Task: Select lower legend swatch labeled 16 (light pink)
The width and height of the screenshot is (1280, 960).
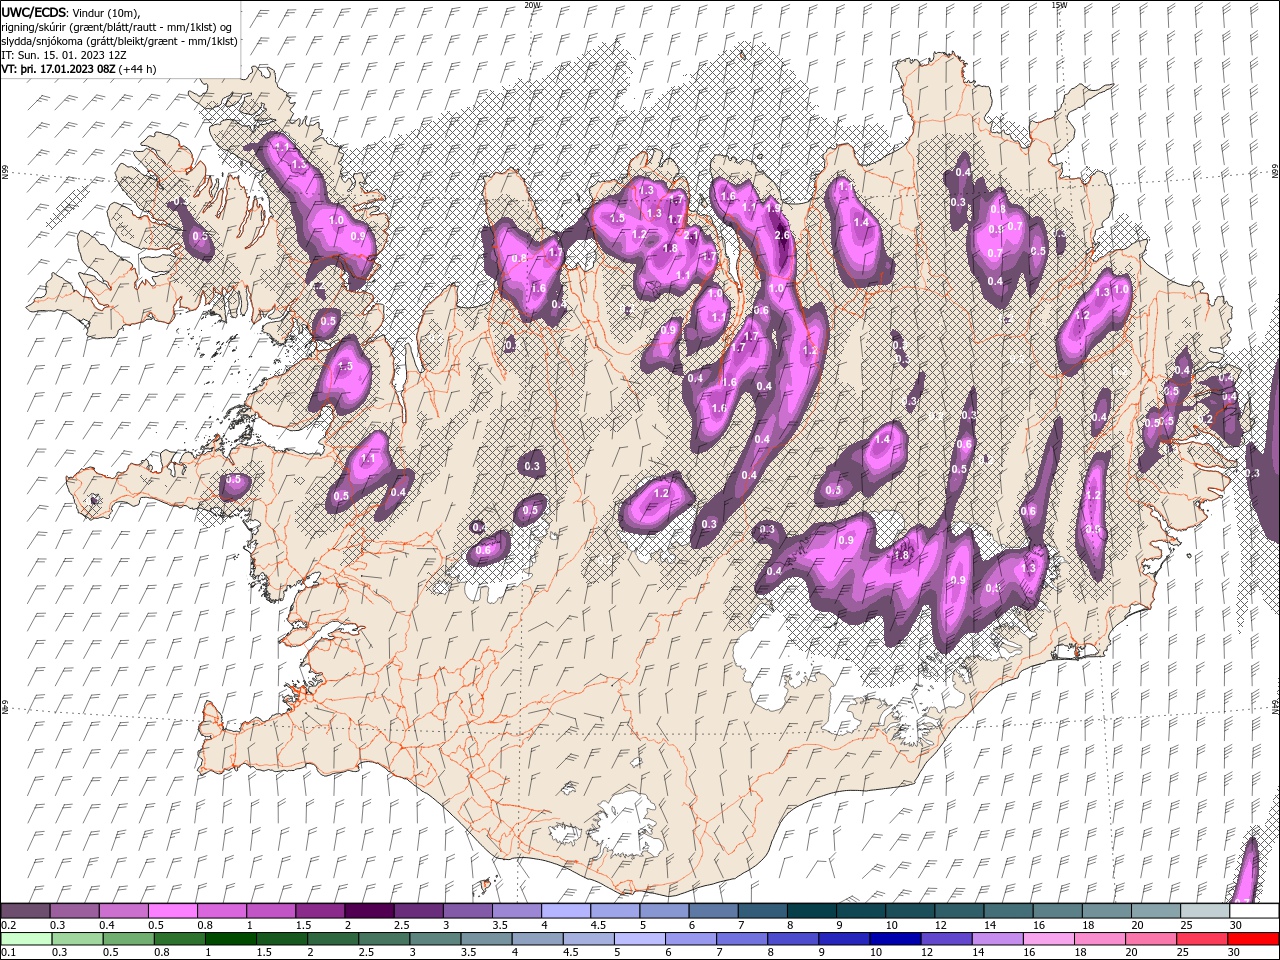Action: pos(1049,939)
